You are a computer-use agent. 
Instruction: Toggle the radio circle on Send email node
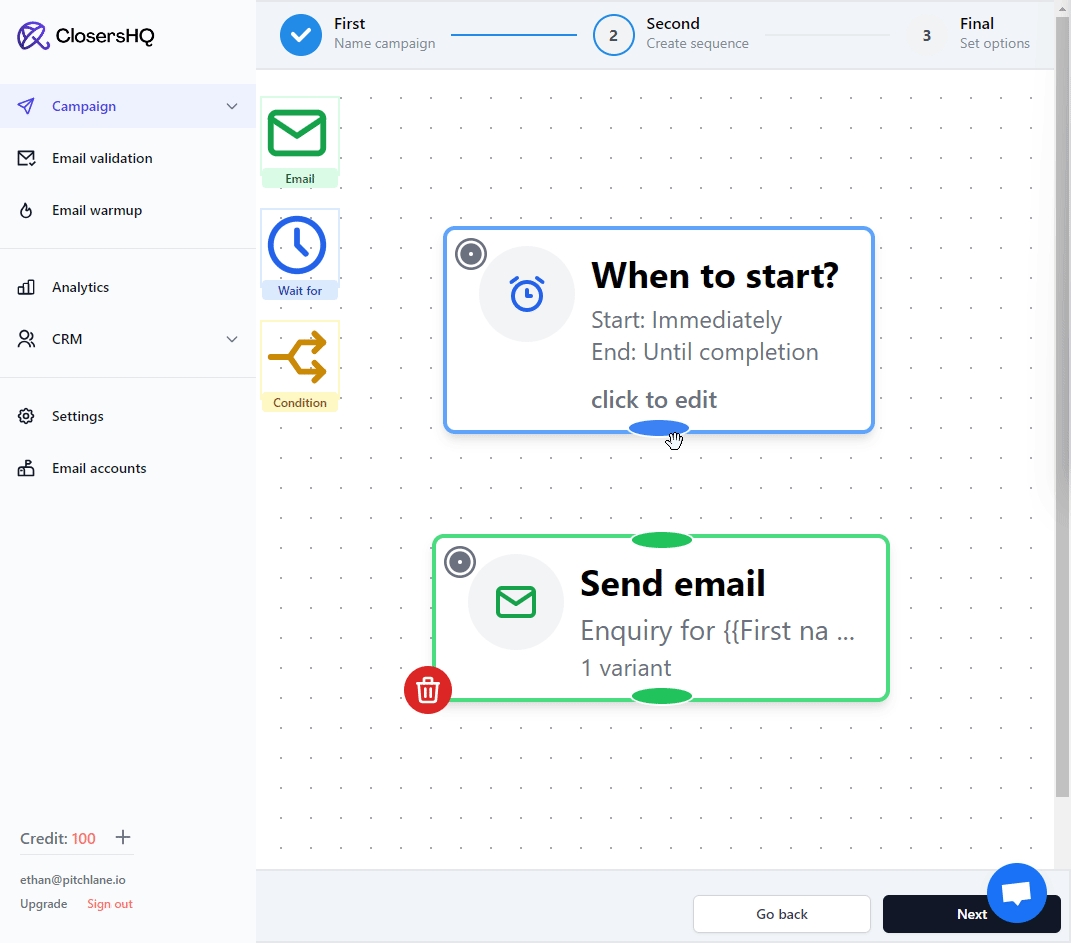point(460,562)
